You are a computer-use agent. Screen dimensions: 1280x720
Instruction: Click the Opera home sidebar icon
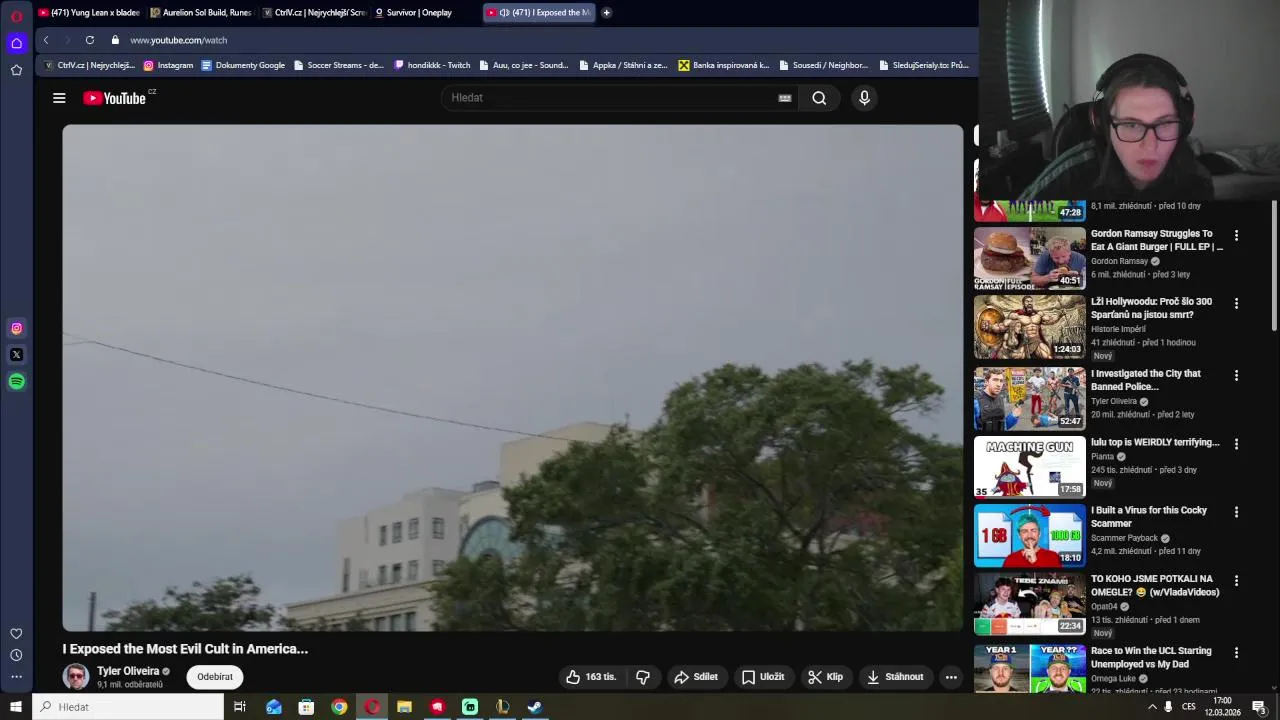pyautogui.click(x=16, y=43)
